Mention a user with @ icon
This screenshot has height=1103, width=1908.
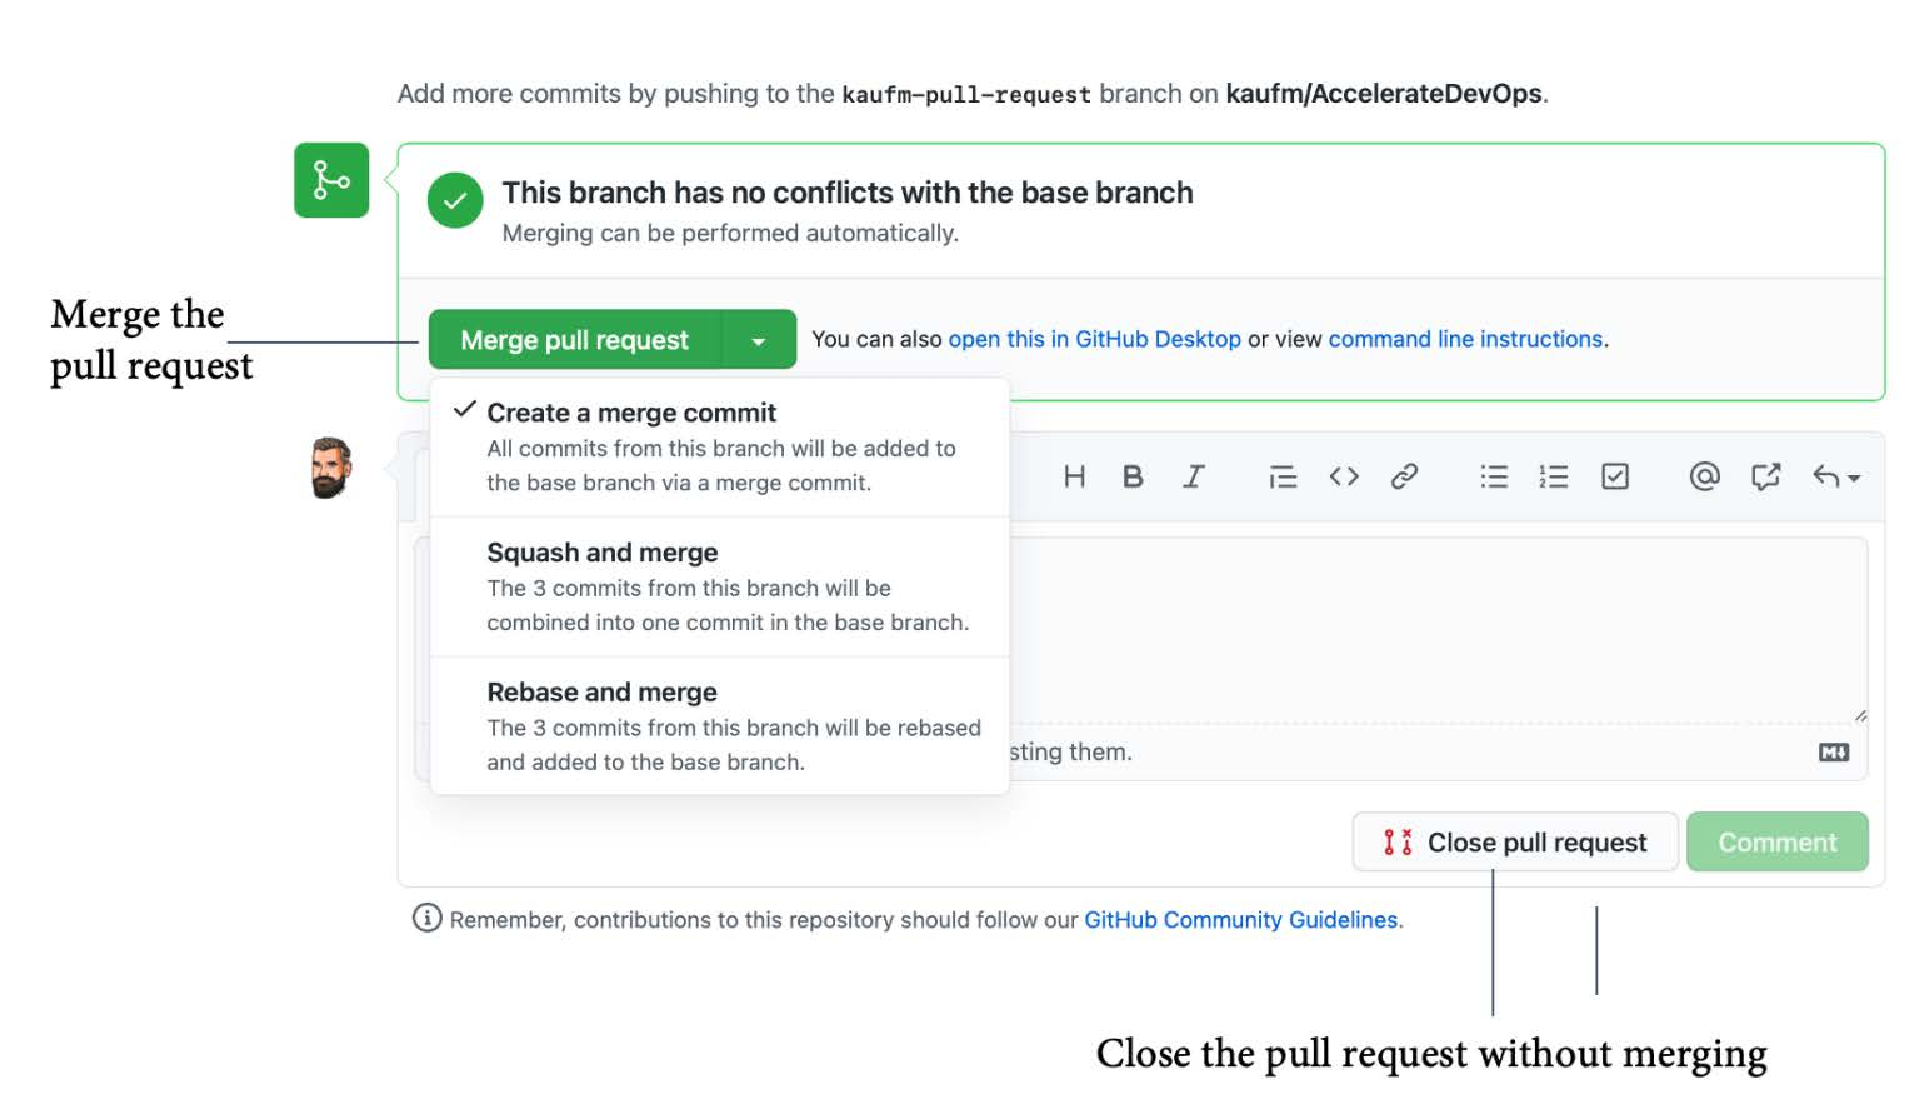1704,477
